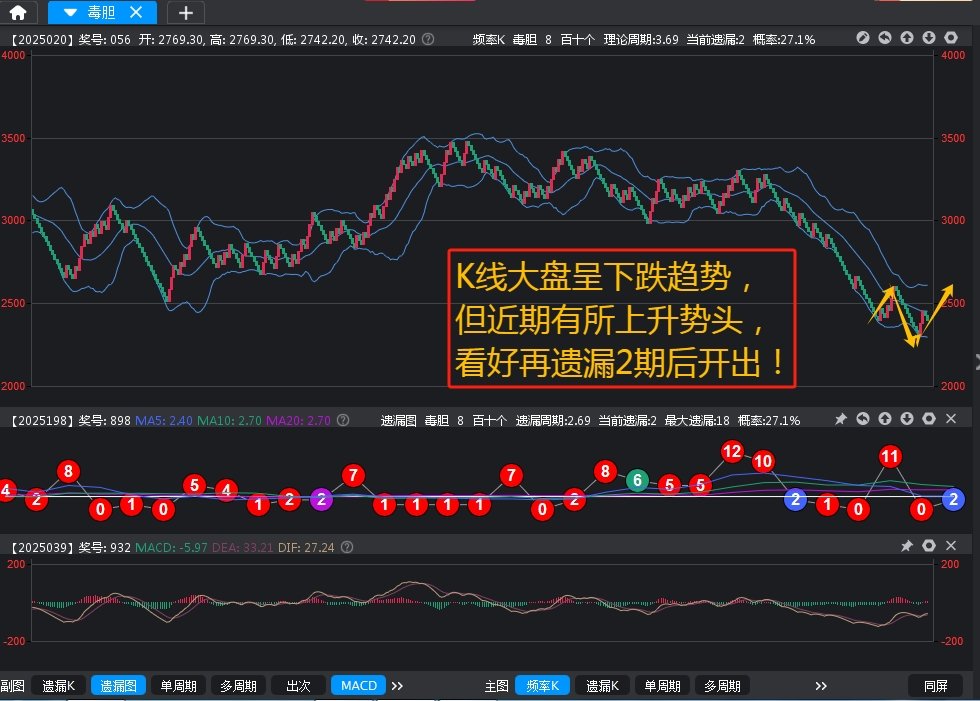Click the home icon tab

pos(18,12)
